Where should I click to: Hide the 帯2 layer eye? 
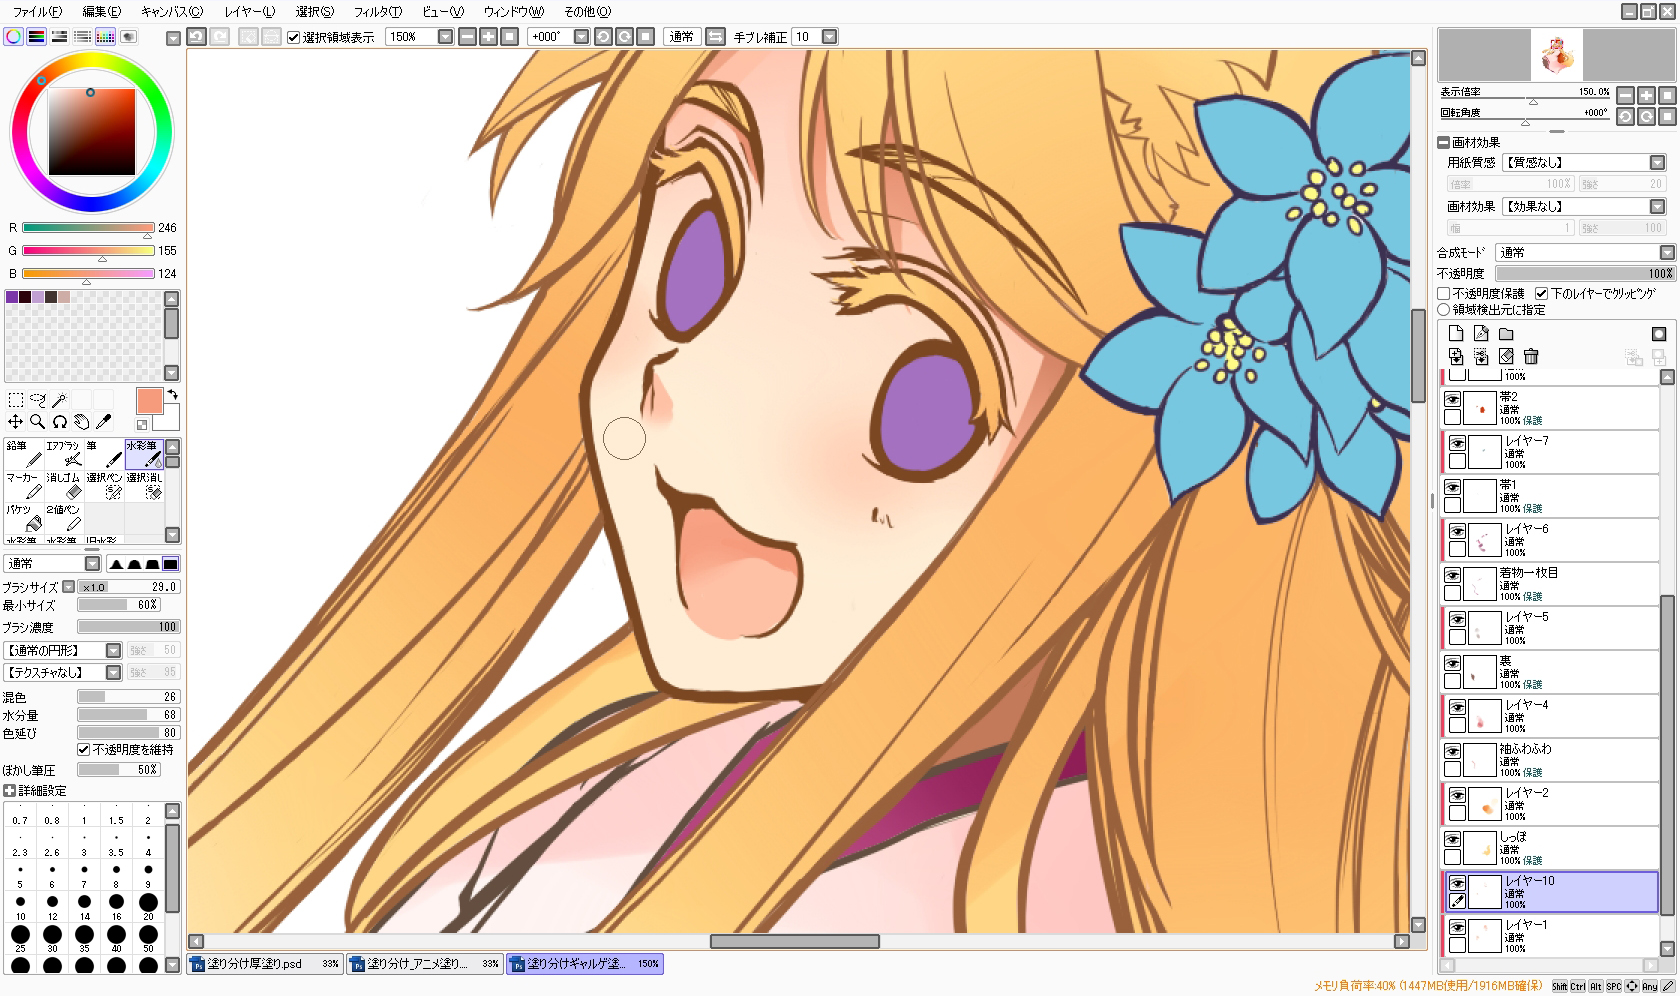coord(1453,399)
